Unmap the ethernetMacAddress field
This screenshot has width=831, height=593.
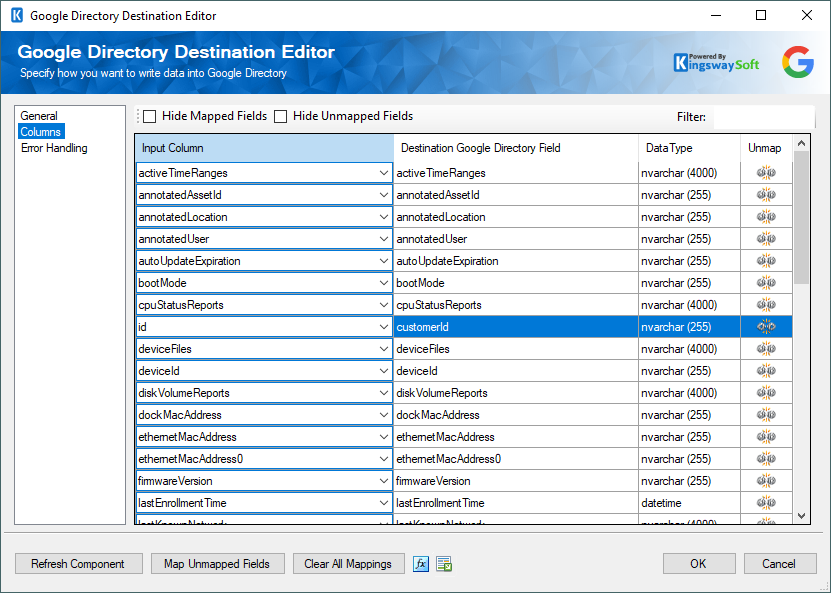(765, 436)
